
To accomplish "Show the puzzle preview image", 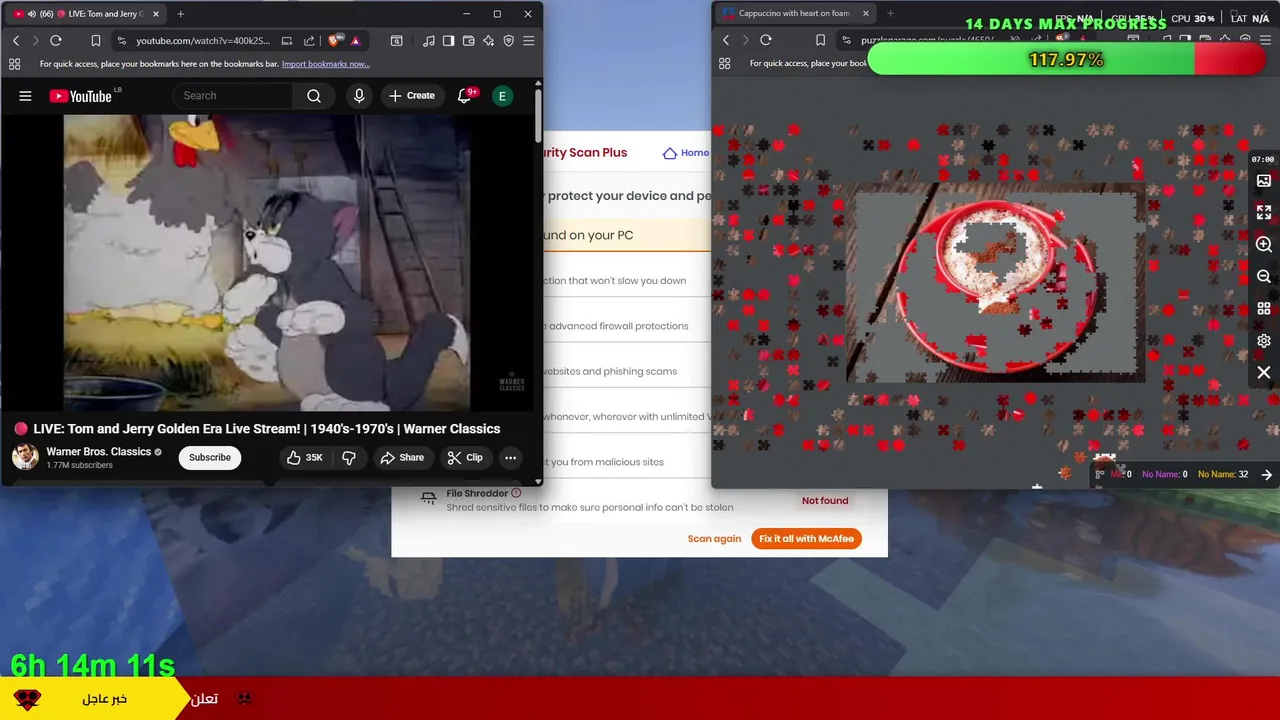I will 1264,181.
